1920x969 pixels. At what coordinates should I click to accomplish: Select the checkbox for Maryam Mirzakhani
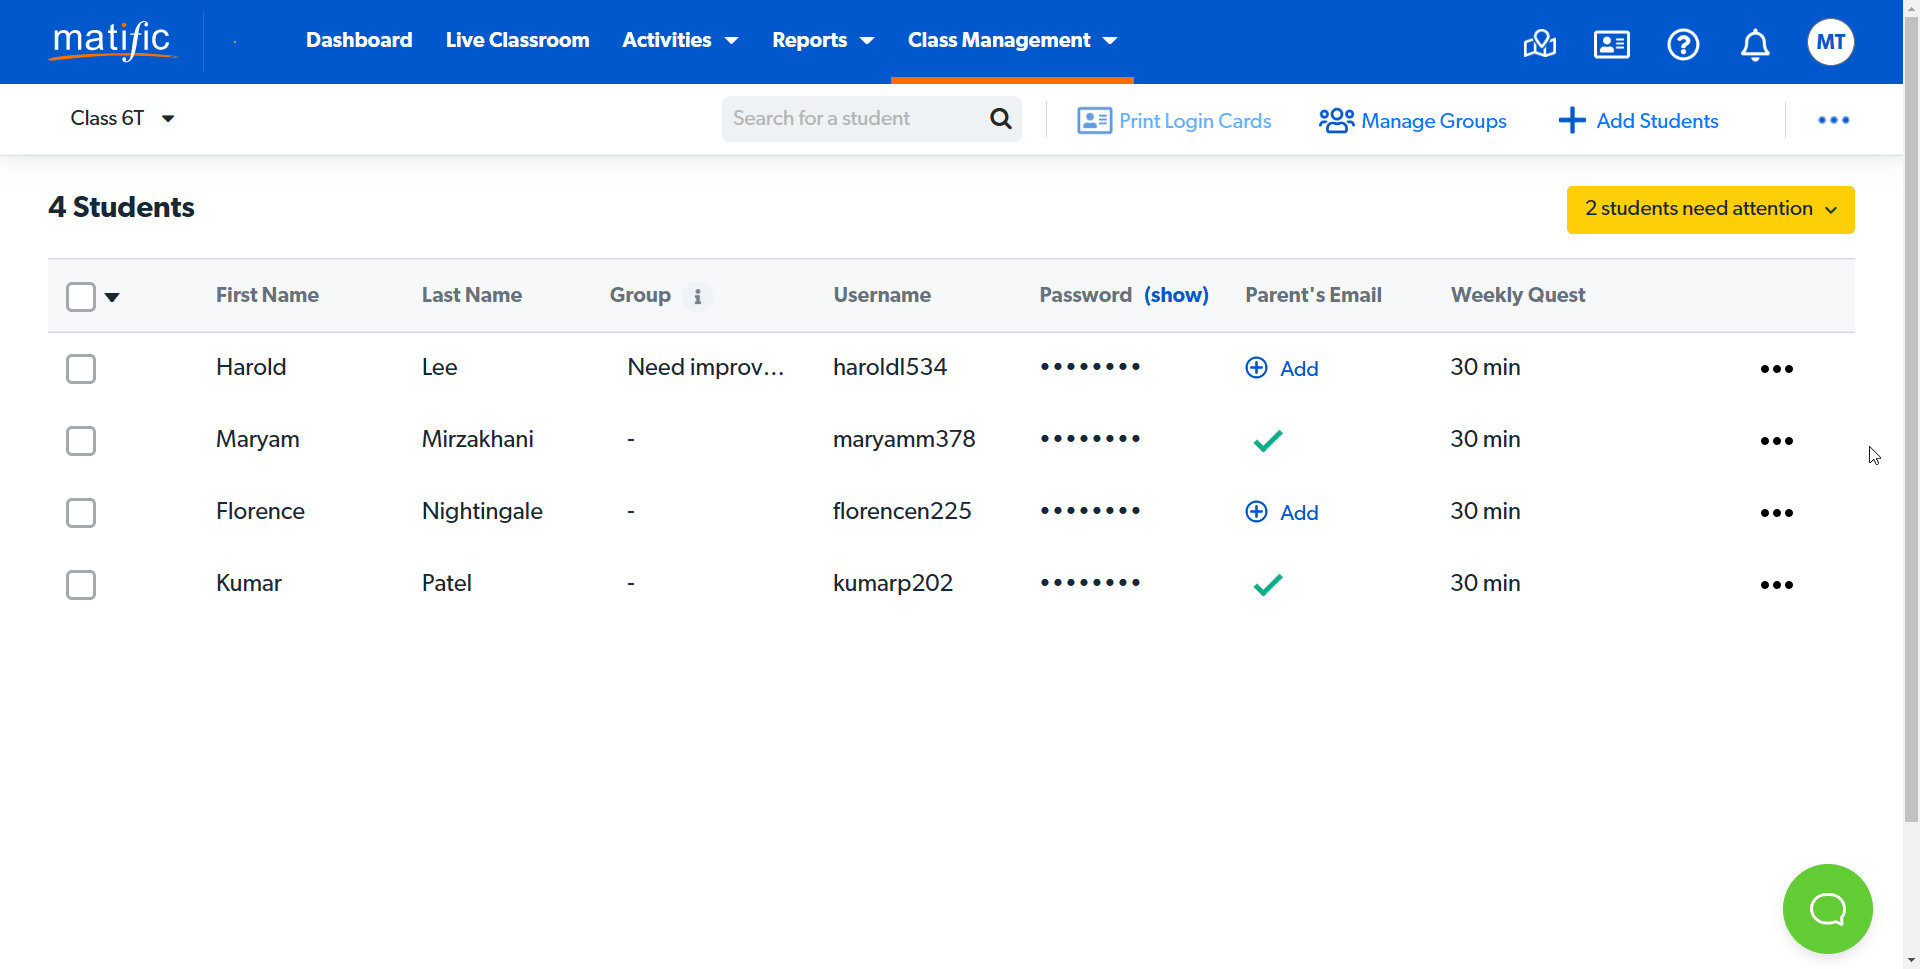pos(81,441)
